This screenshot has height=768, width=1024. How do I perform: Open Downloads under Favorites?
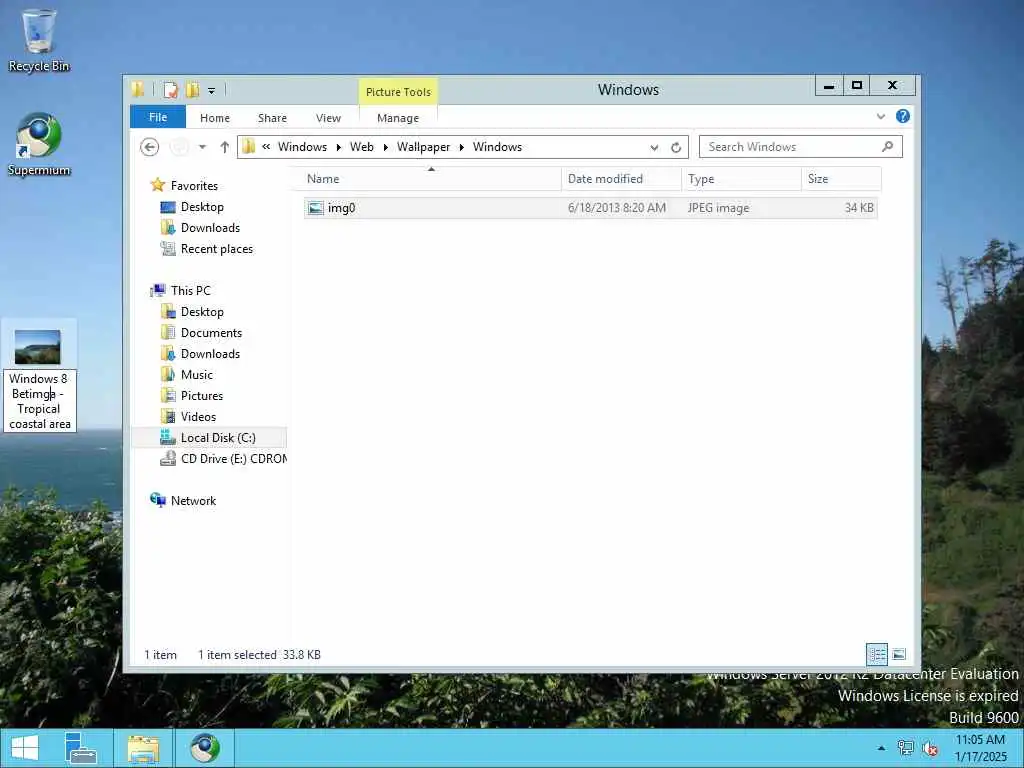point(210,228)
